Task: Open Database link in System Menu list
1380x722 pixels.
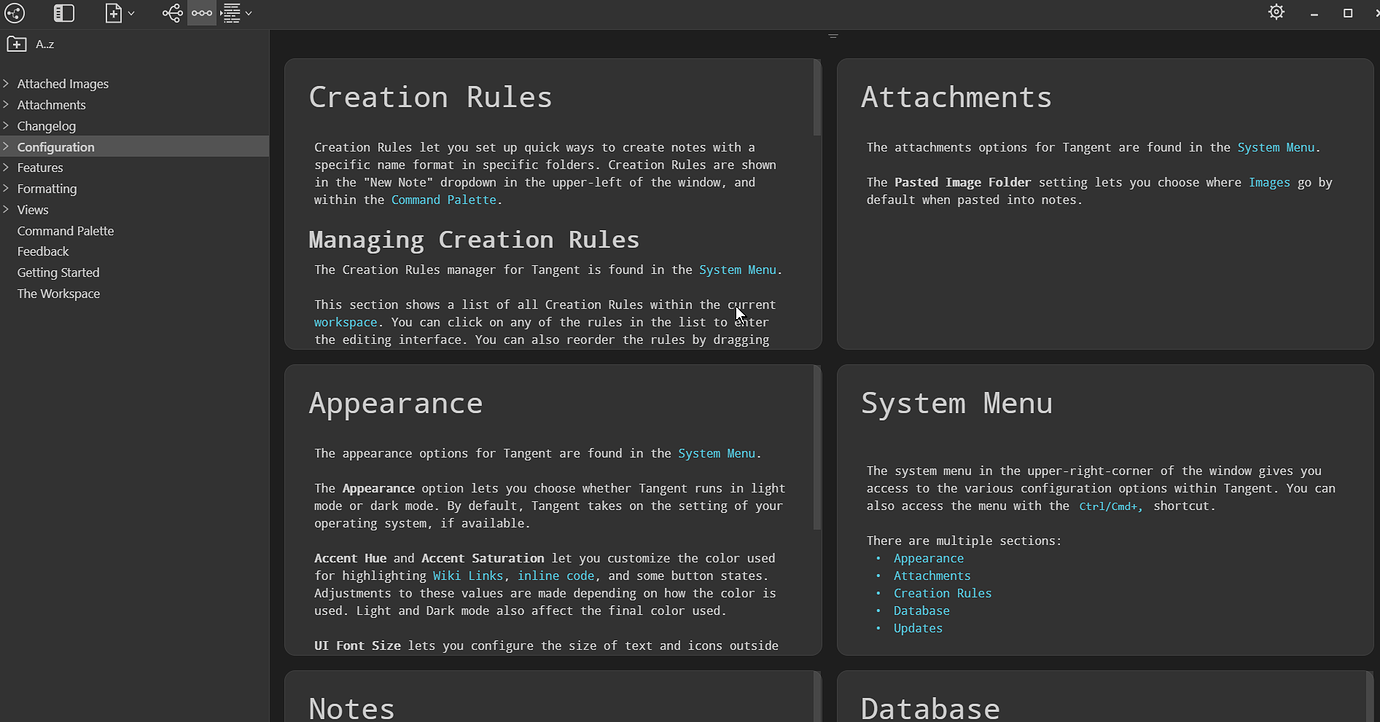Action: pyautogui.click(x=922, y=611)
